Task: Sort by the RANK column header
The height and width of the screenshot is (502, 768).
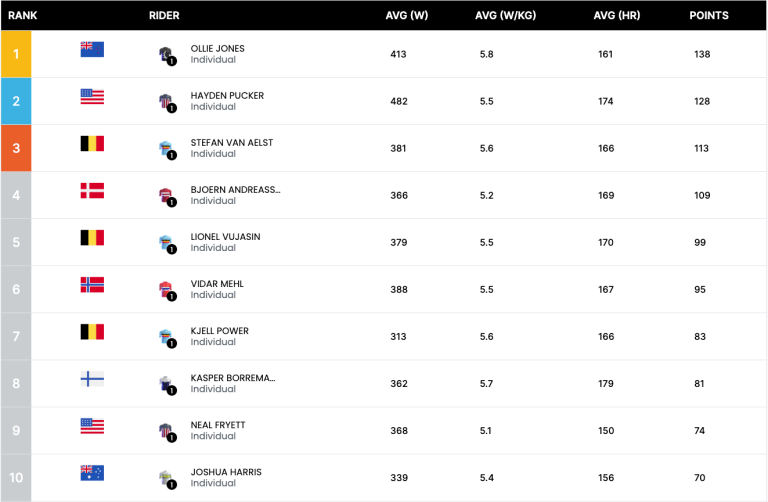Action: click(x=23, y=16)
